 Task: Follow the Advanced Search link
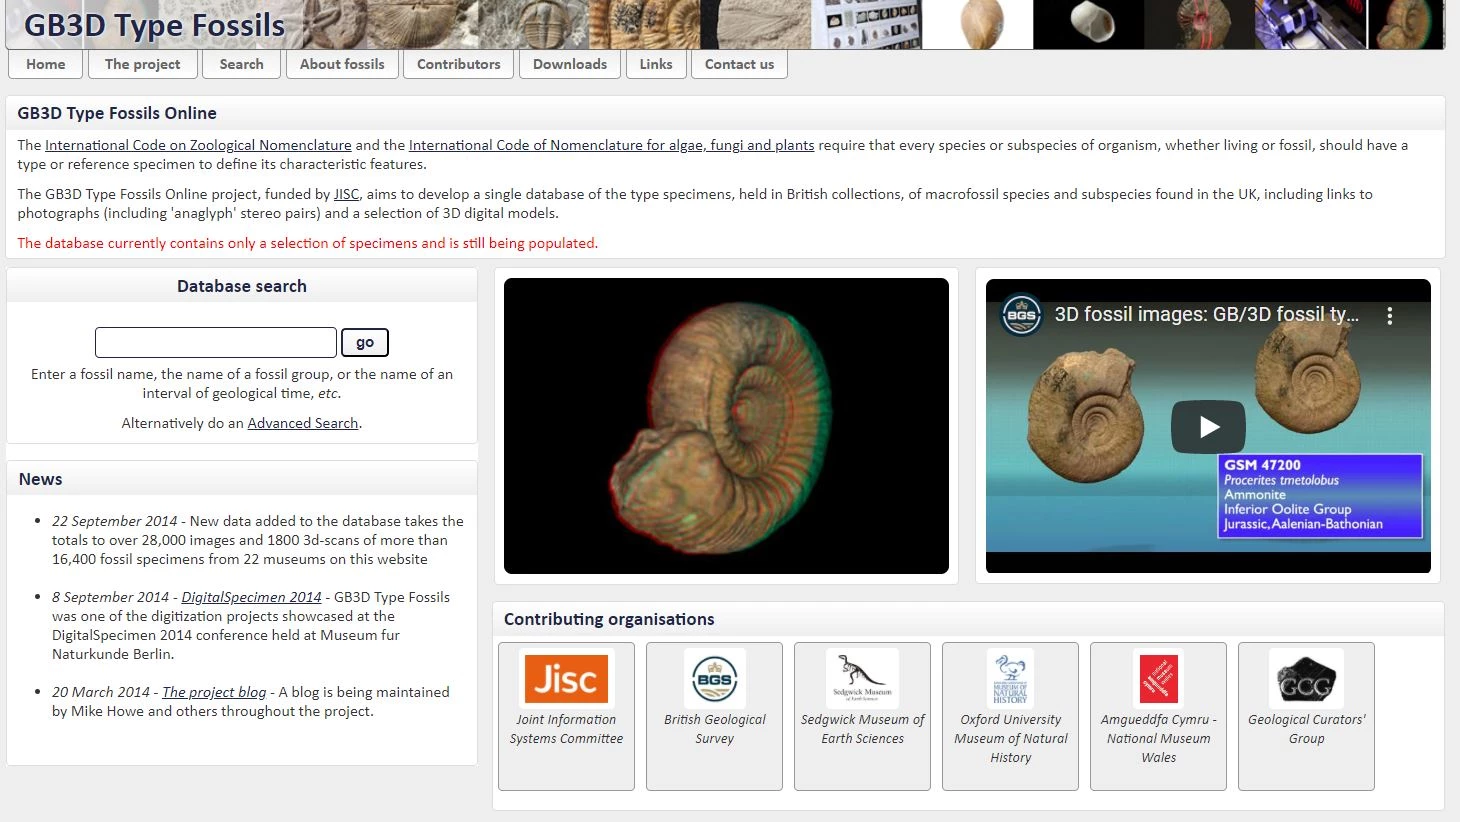click(303, 423)
